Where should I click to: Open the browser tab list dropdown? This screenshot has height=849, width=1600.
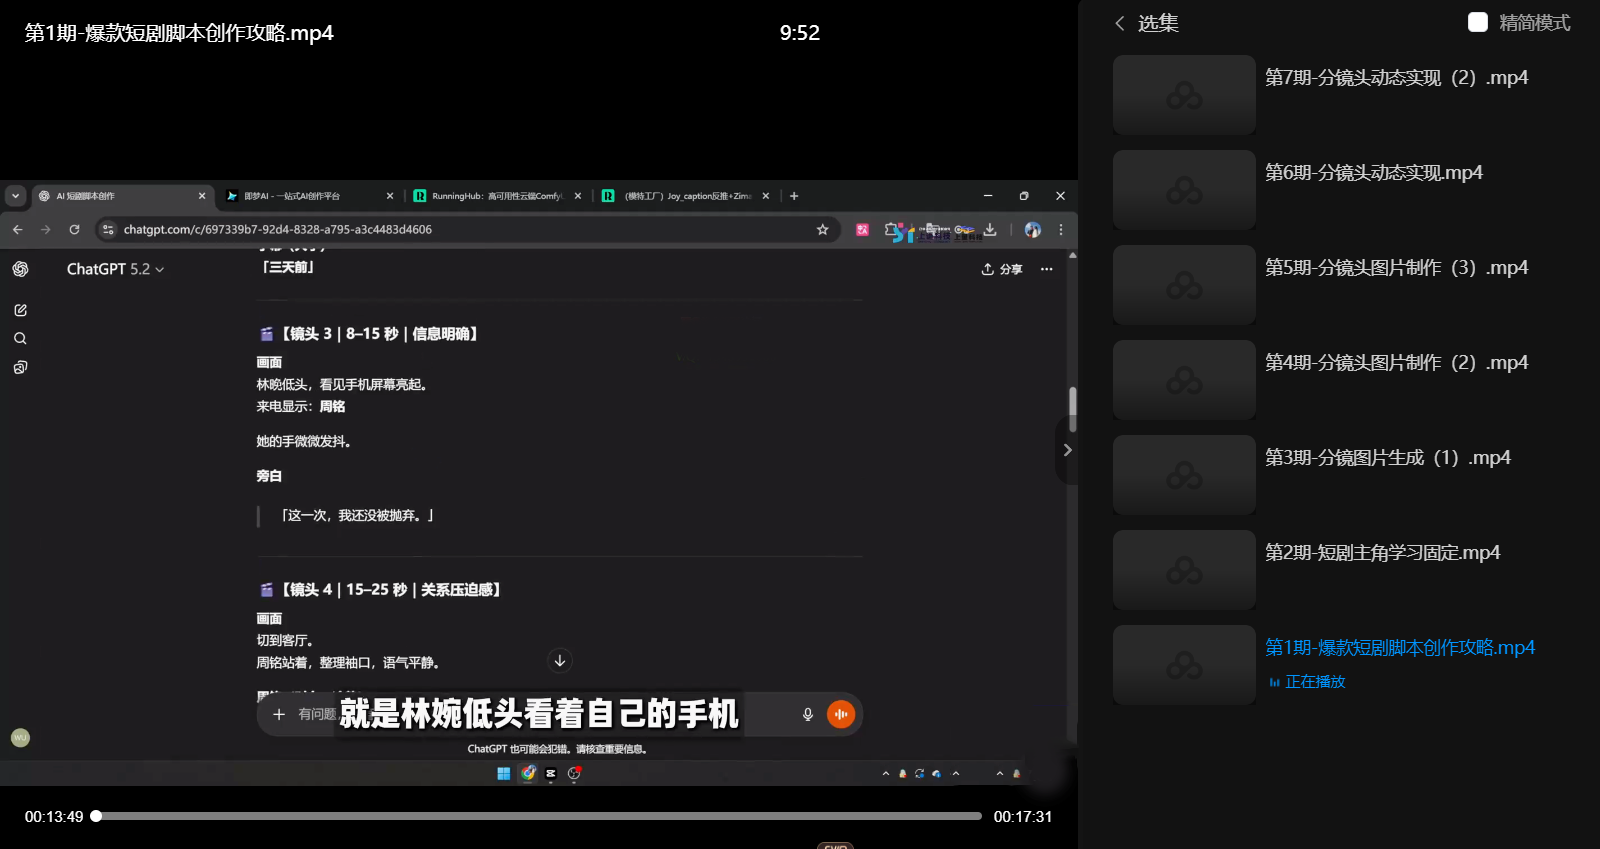(15, 196)
